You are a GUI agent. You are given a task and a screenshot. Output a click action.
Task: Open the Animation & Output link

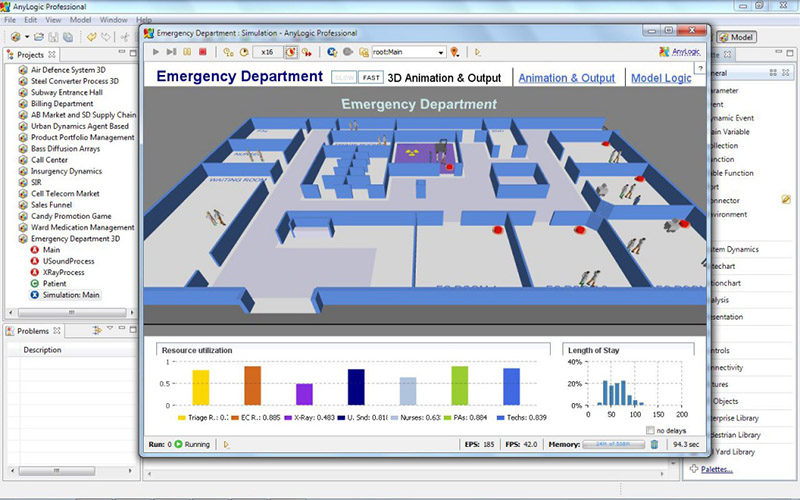click(x=566, y=78)
